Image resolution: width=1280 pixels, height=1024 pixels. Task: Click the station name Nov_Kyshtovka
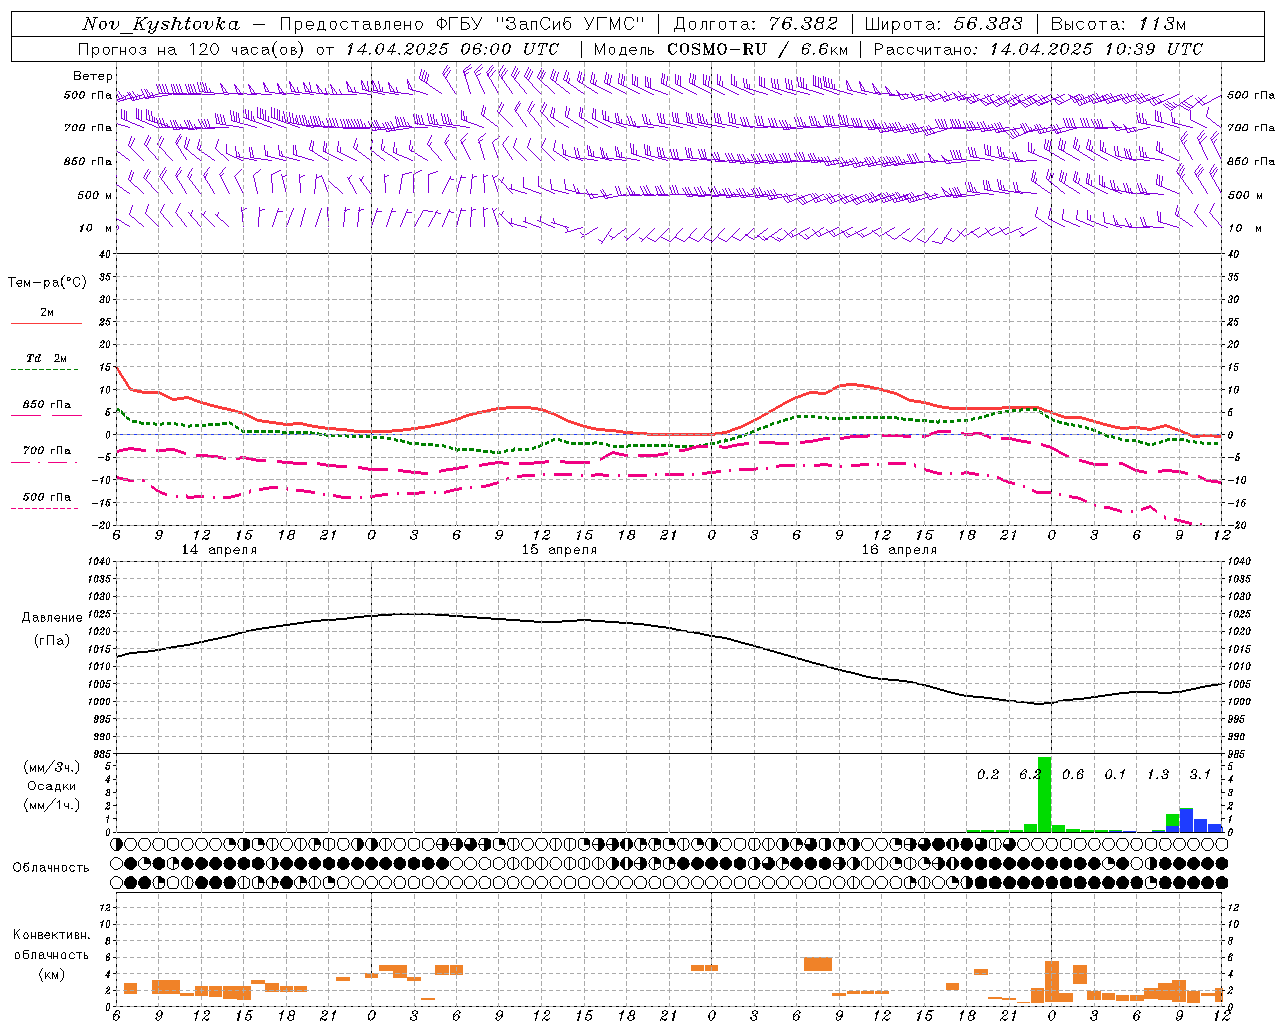(x=161, y=24)
